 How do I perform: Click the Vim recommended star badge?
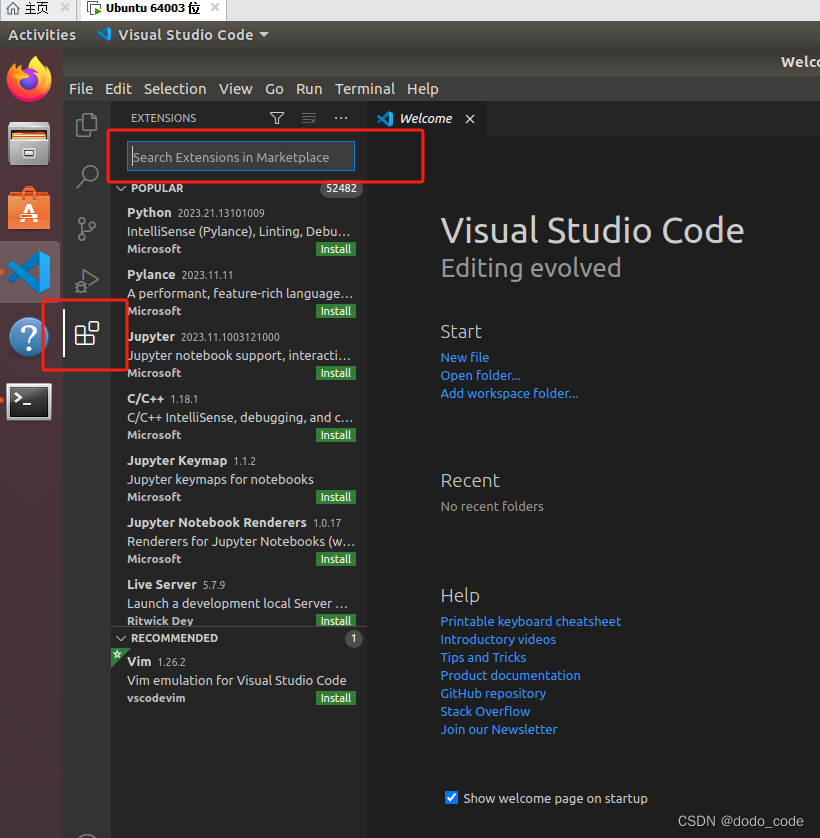coord(118,655)
